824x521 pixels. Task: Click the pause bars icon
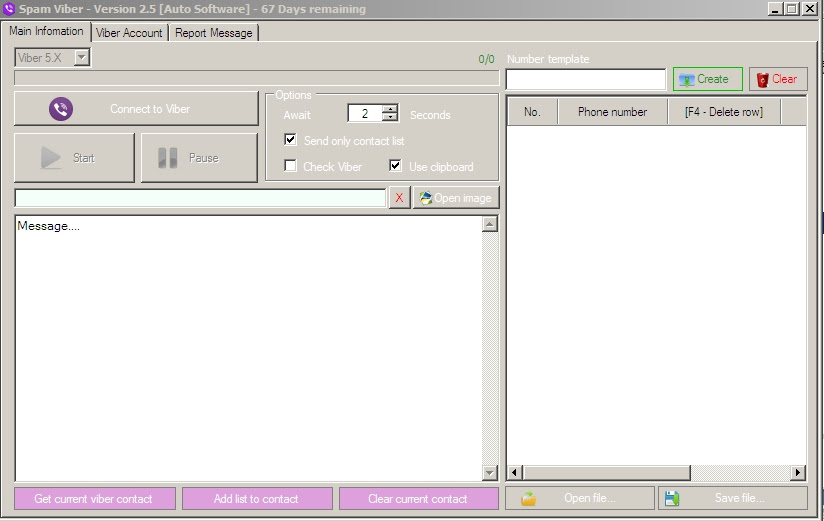(x=168, y=158)
